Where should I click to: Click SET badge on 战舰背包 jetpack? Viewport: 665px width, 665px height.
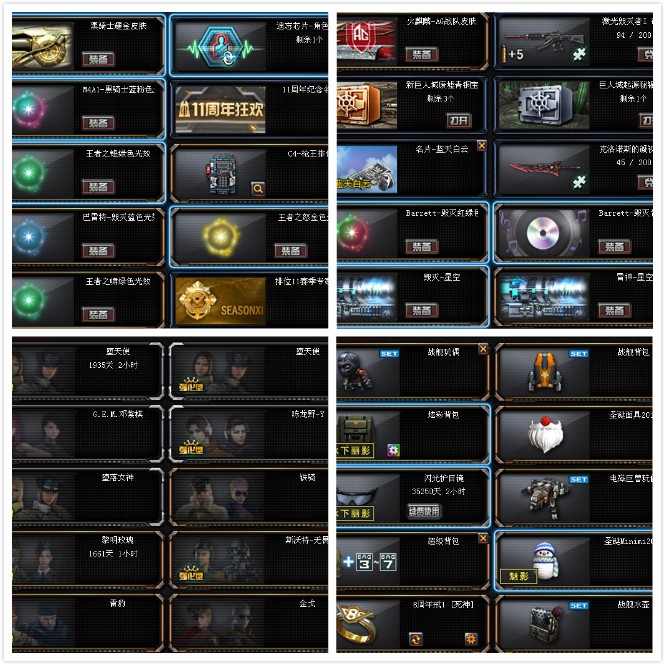[x=578, y=354]
